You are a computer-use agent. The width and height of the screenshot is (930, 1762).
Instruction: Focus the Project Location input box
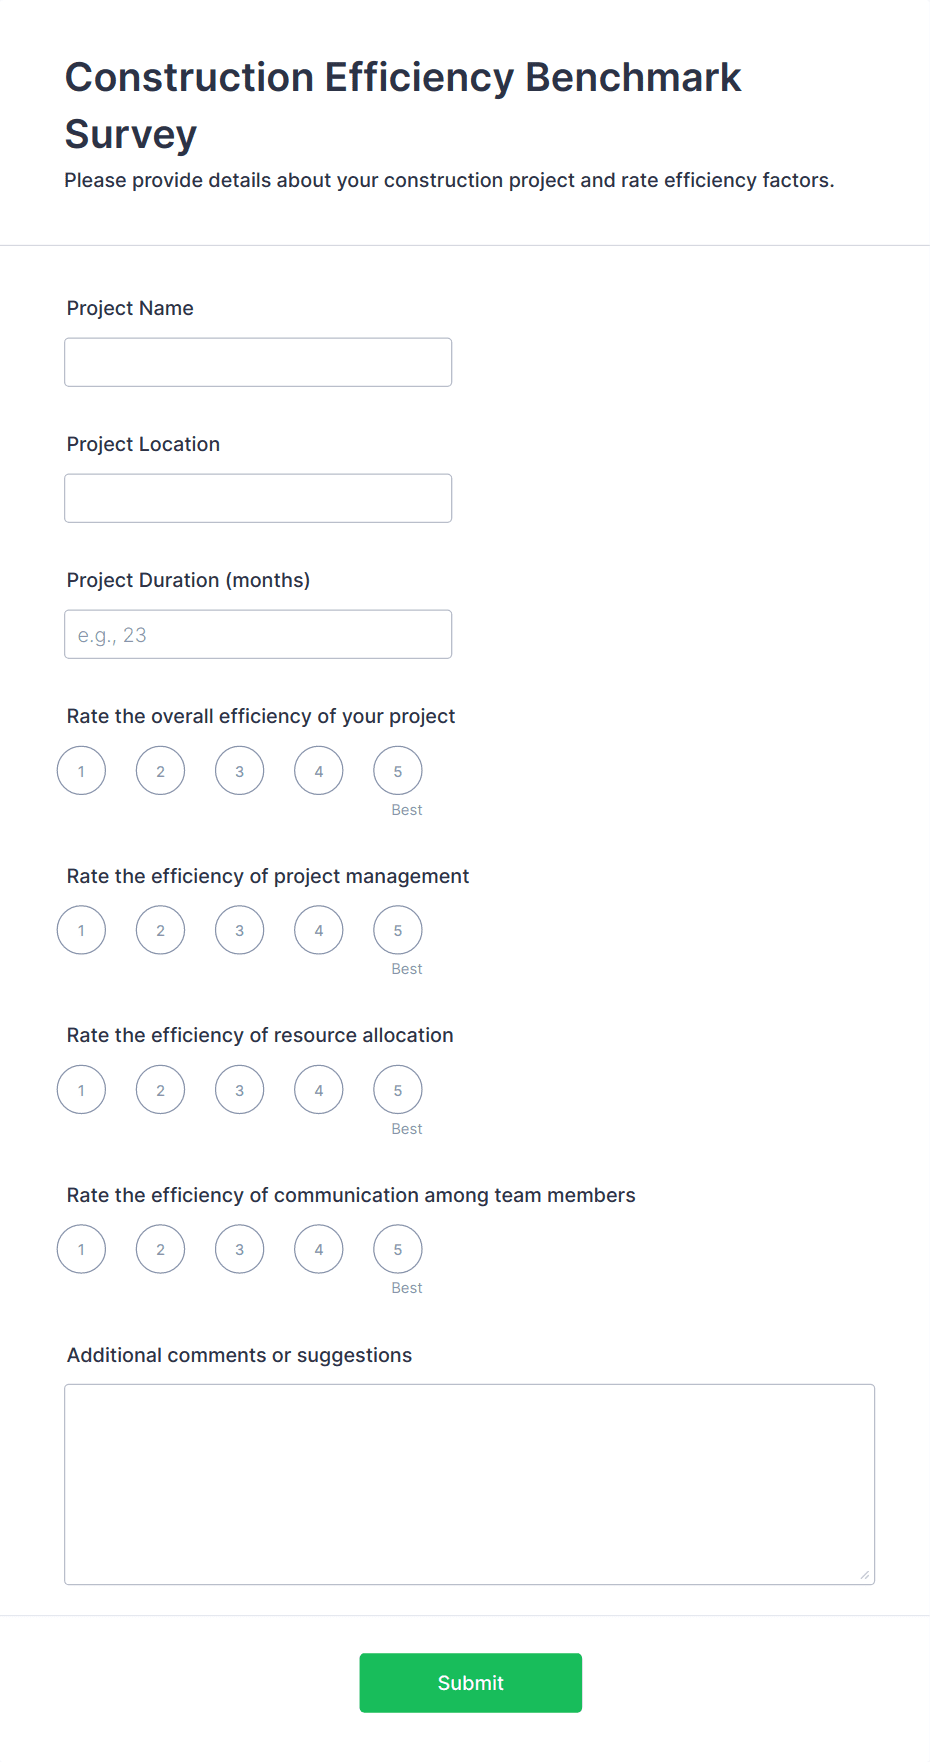pos(258,498)
